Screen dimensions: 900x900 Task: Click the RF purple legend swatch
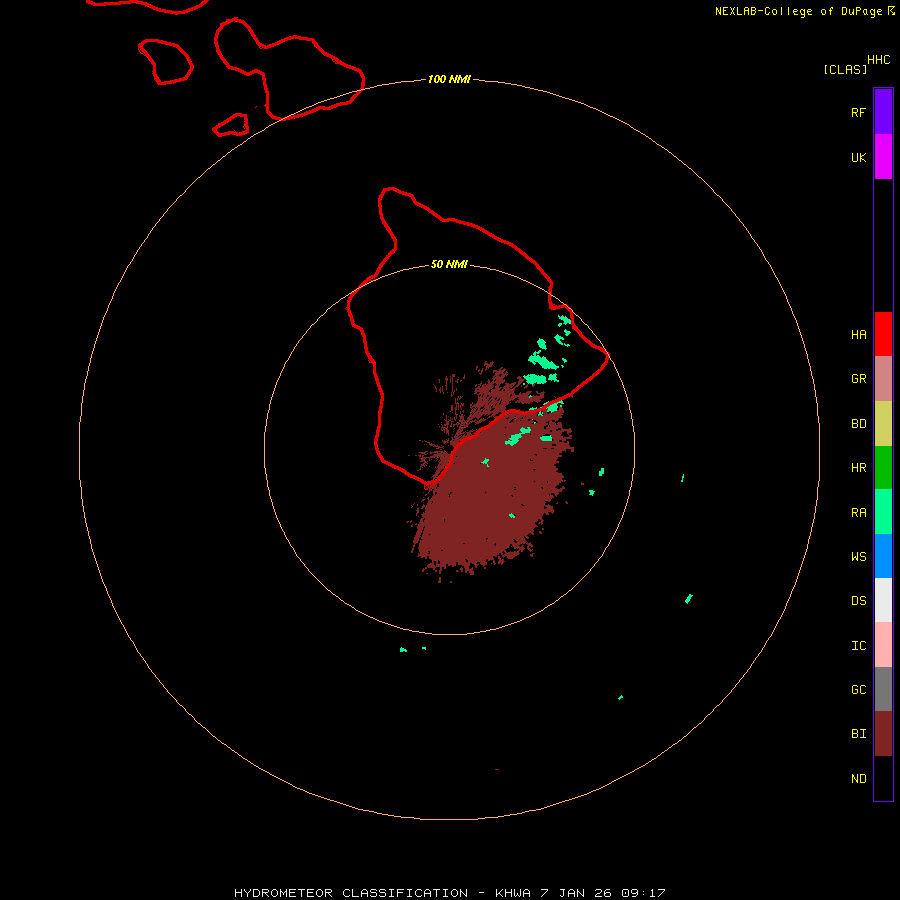coord(883,112)
